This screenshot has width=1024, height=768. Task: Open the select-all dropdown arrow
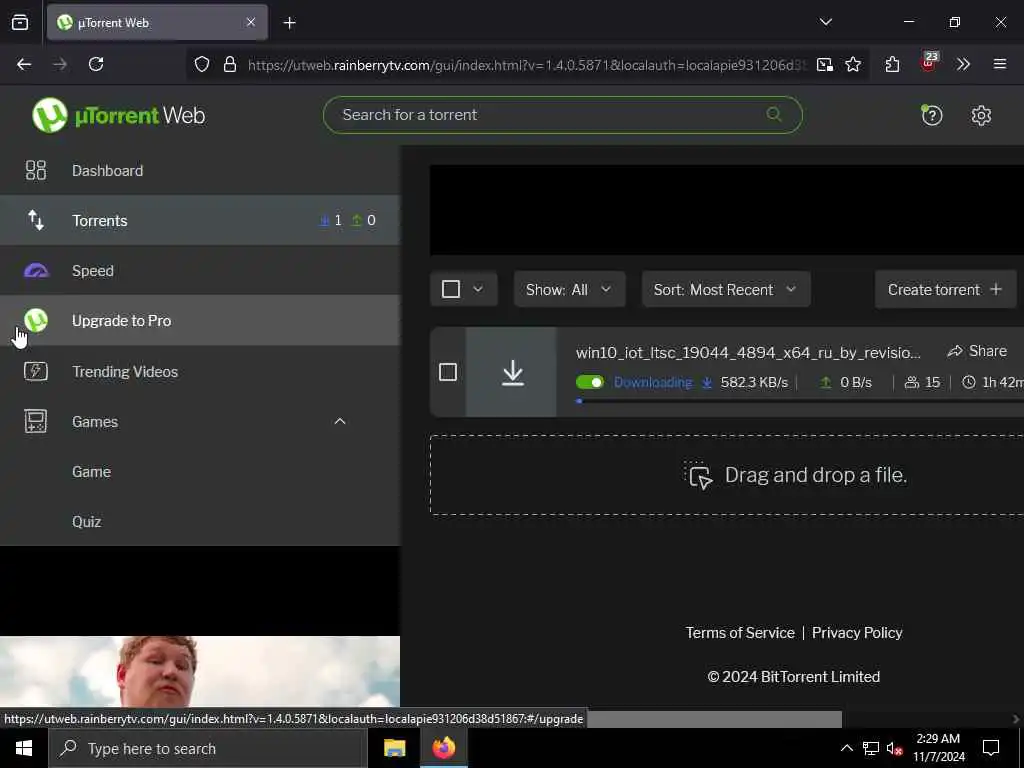[478, 289]
